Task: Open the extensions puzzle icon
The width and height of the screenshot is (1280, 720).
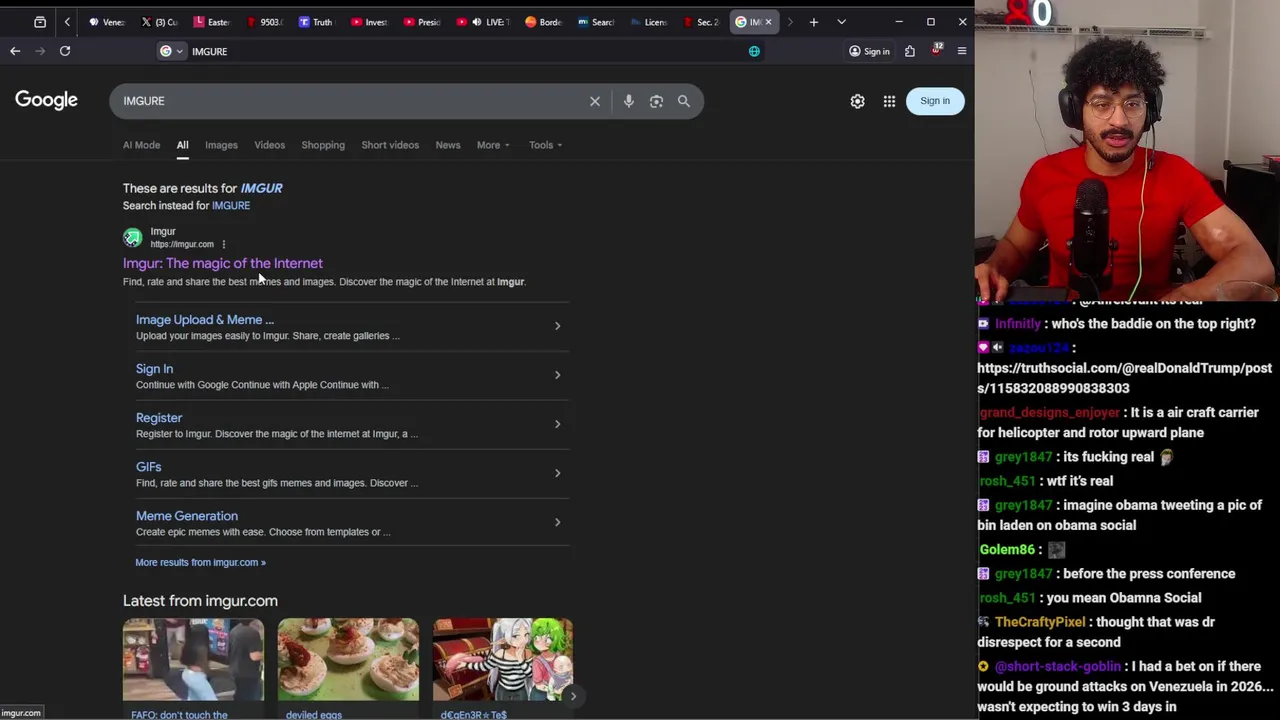Action: [x=910, y=51]
